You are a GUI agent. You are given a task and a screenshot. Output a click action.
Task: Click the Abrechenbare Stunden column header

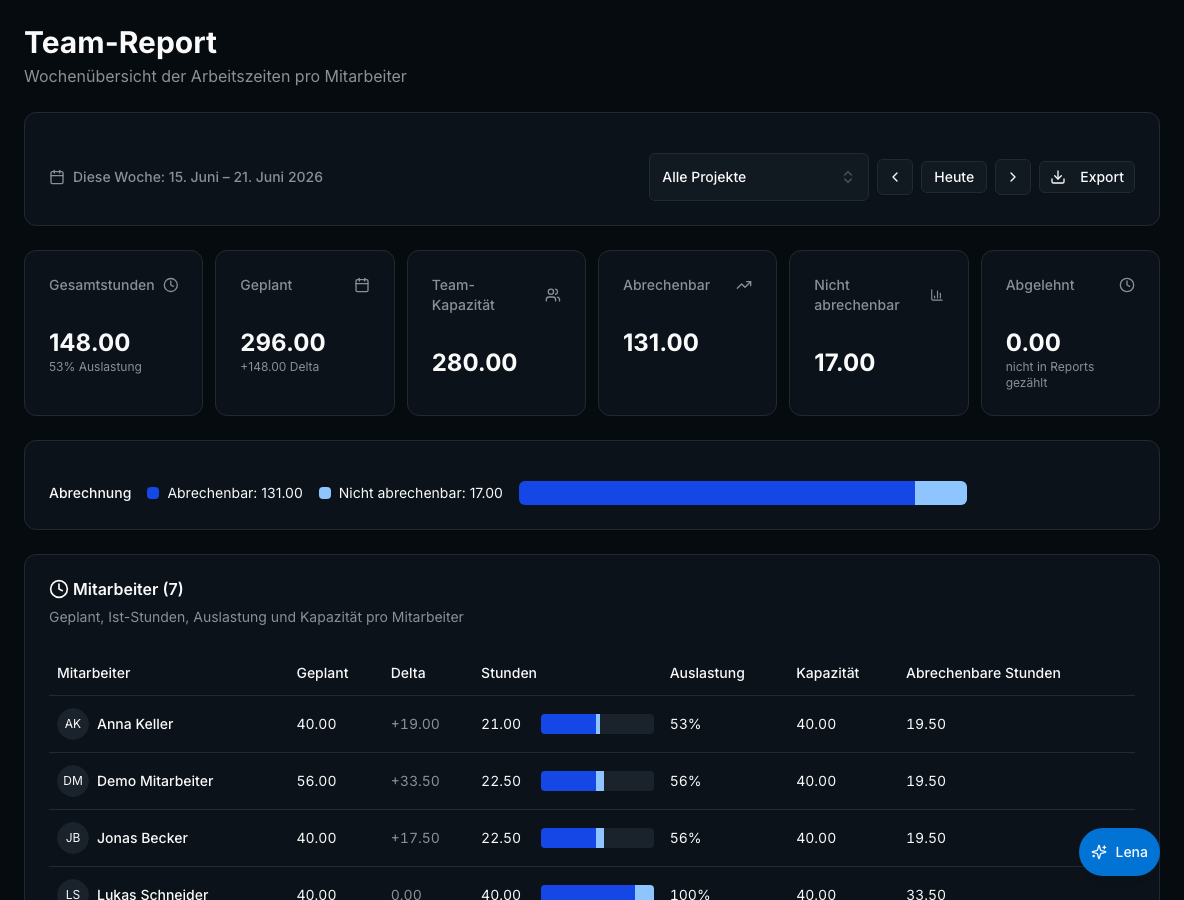[x=983, y=673]
